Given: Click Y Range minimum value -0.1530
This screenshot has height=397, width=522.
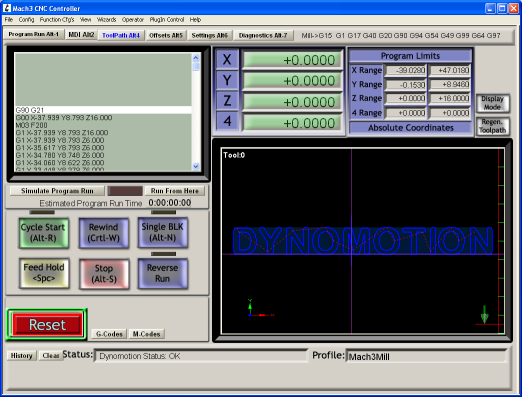Looking at the screenshot, I should click(406, 85).
